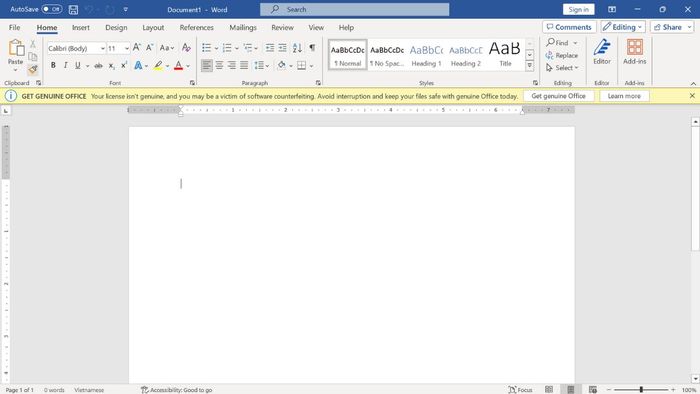Click Learn more in warning bar
This screenshot has width=700, height=394.
pyautogui.click(x=624, y=96)
